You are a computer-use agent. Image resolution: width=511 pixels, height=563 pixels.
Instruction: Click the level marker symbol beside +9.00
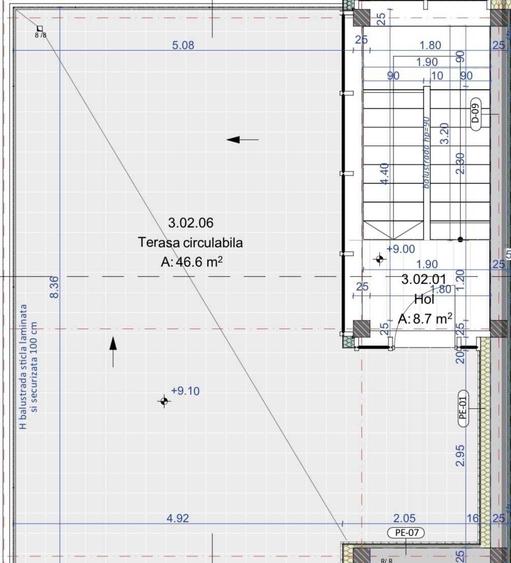tap(380, 259)
